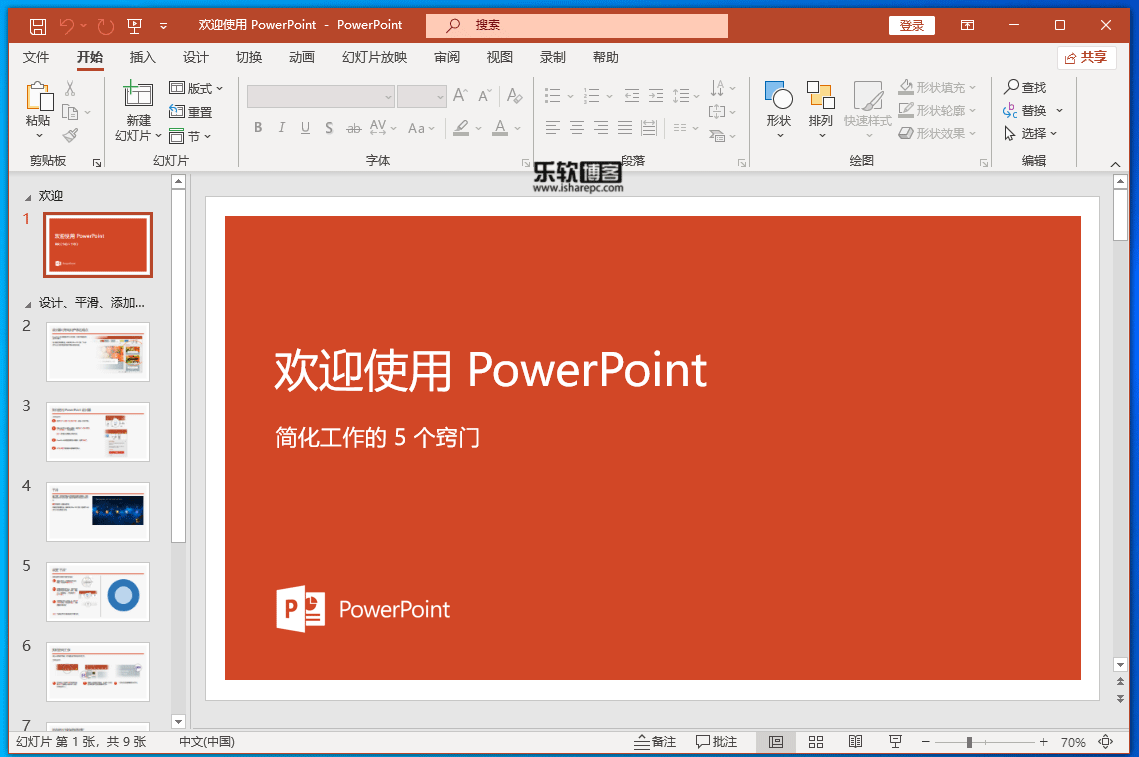Click the Sign in (登录) button
This screenshot has height=757, width=1139.
[x=912, y=25]
